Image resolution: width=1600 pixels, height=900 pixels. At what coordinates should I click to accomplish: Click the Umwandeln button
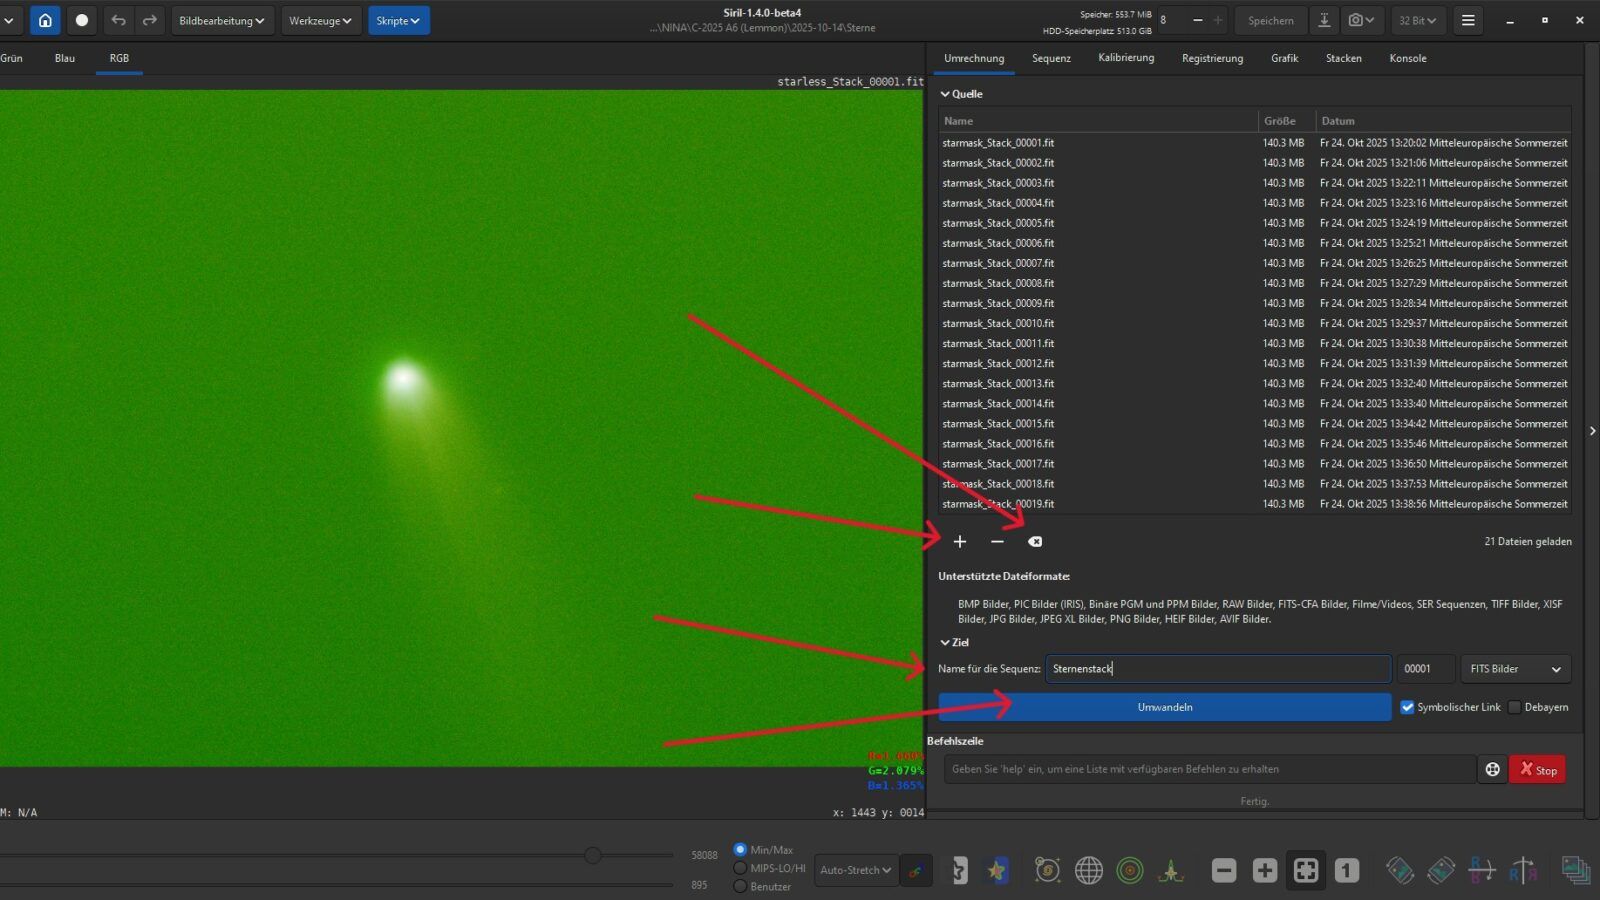(1164, 707)
